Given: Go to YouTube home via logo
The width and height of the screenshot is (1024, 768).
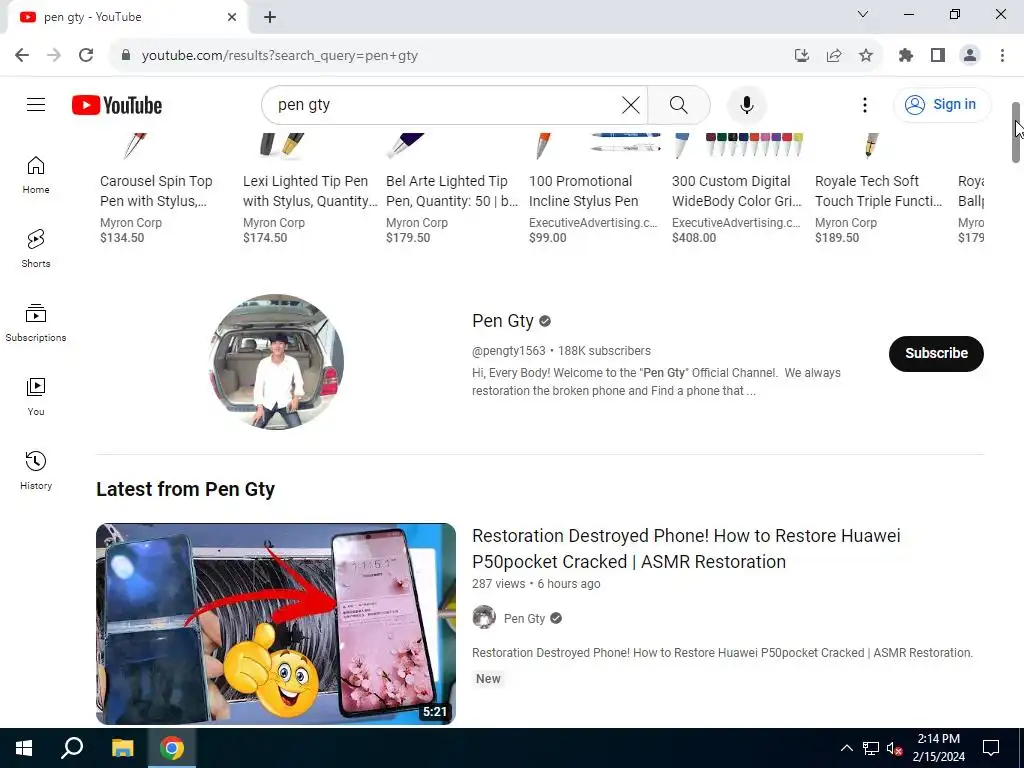Looking at the screenshot, I should (x=117, y=105).
